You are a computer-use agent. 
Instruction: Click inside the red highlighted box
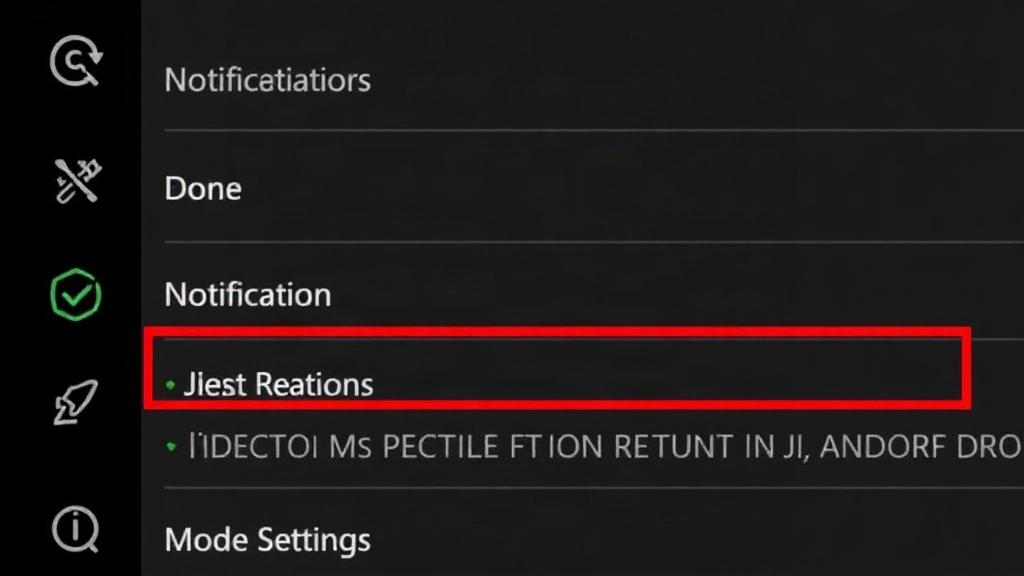click(557, 368)
